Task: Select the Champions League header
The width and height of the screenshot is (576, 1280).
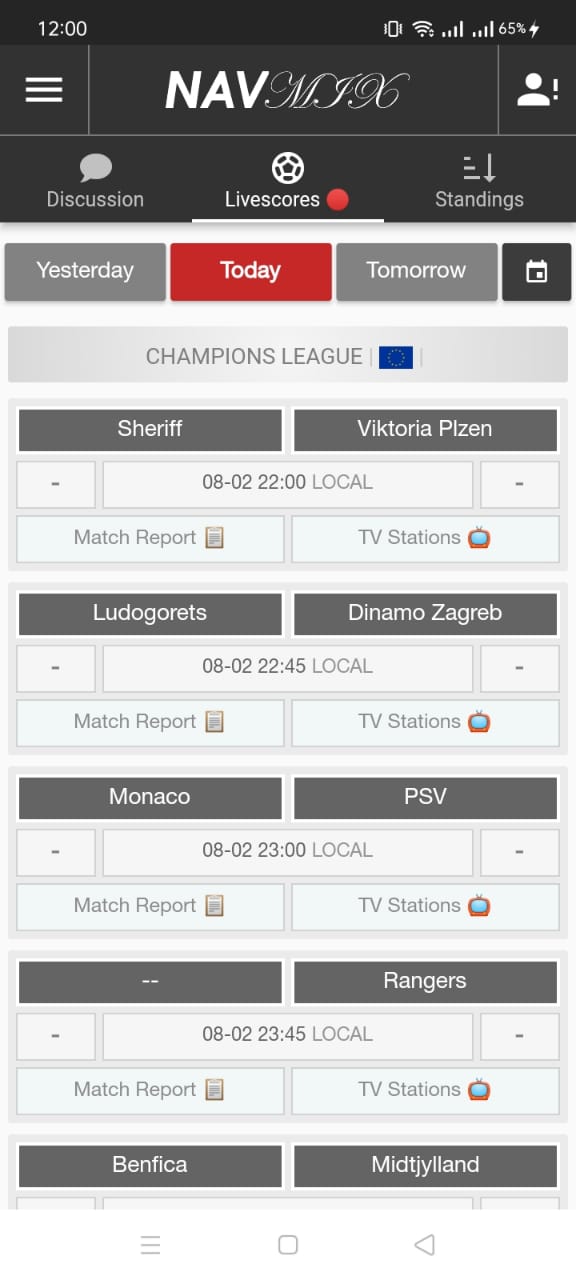Action: coord(288,355)
